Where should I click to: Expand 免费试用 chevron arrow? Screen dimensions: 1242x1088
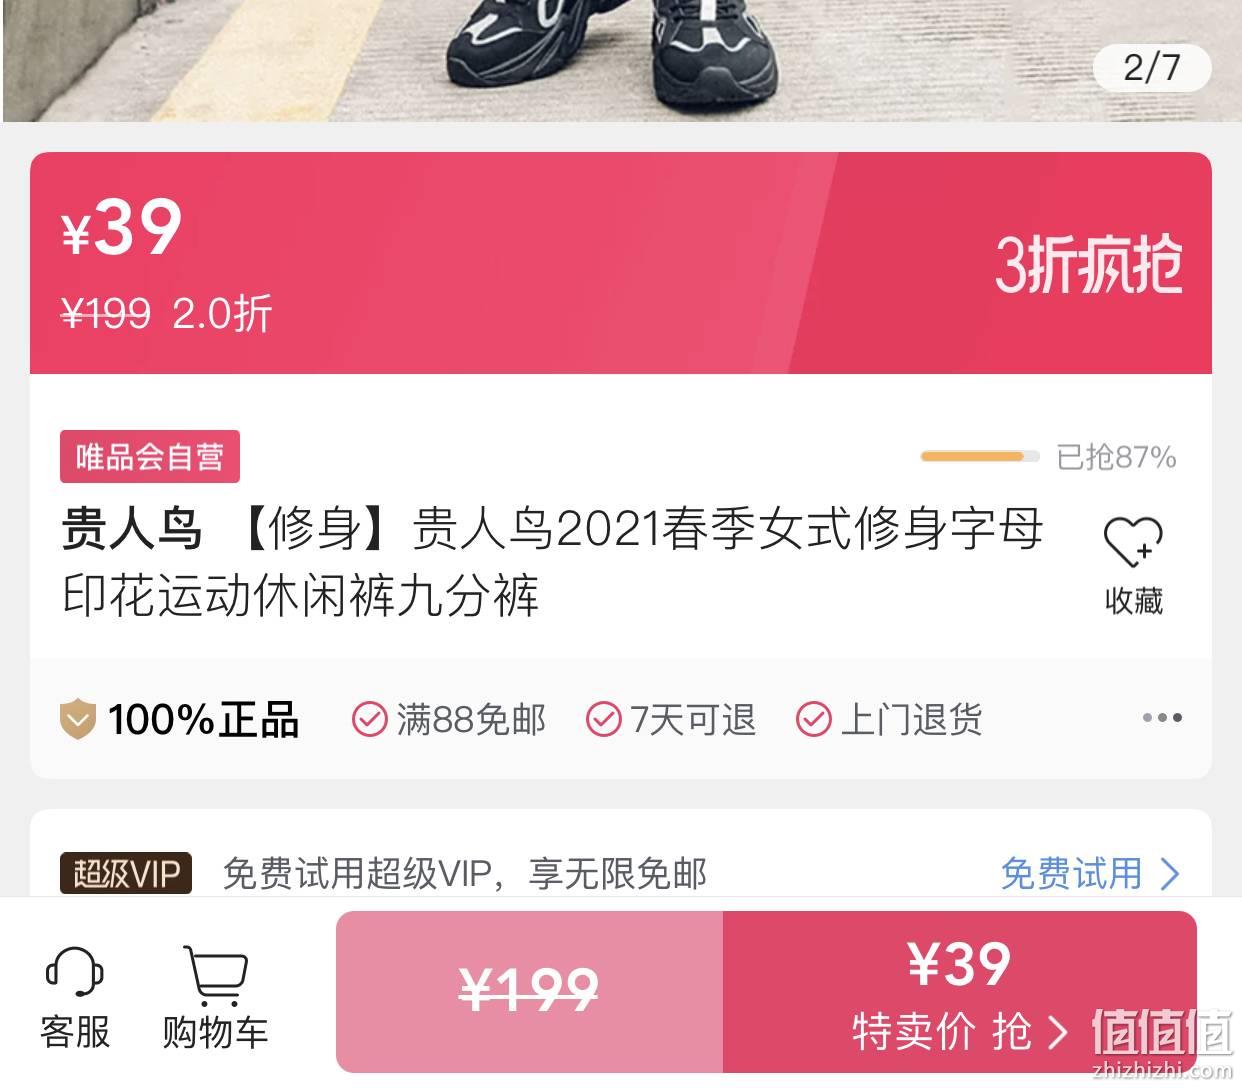pos(1169,874)
